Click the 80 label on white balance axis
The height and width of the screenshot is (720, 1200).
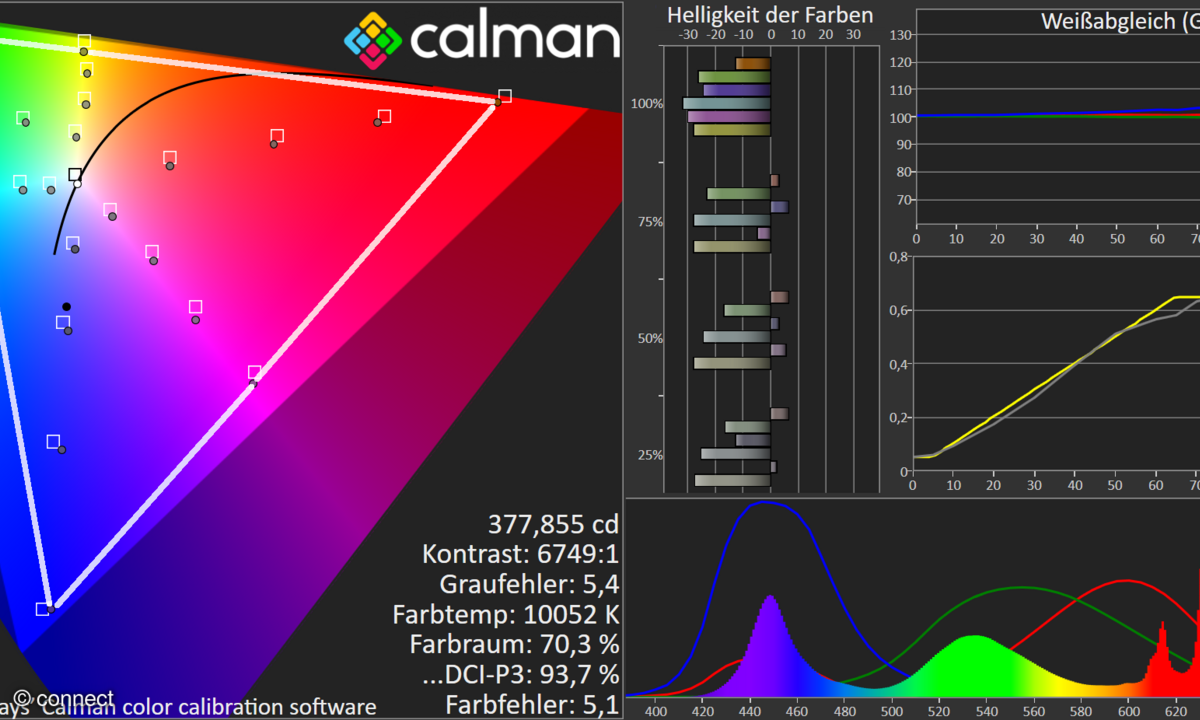pyautogui.click(x=904, y=172)
